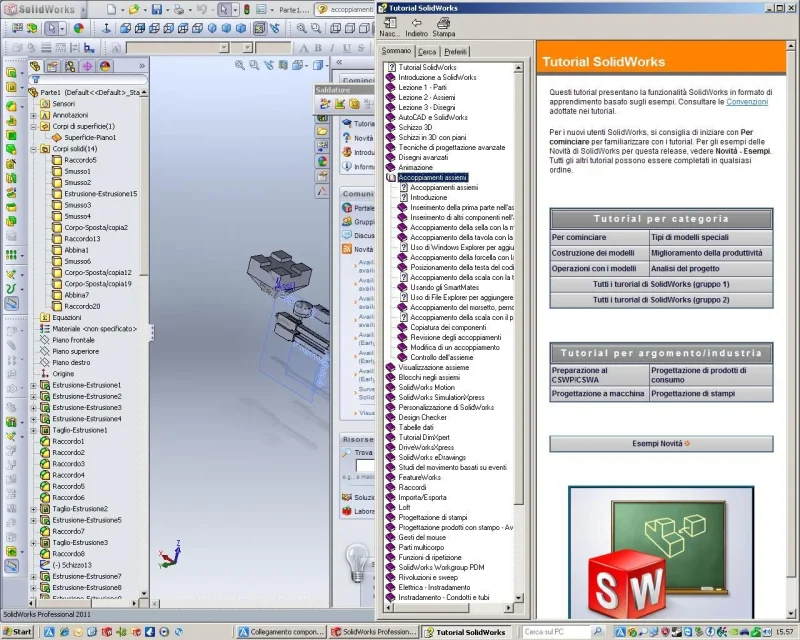Click the Windows Start button
This screenshot has height=640, width=800.
click(16, 632)
